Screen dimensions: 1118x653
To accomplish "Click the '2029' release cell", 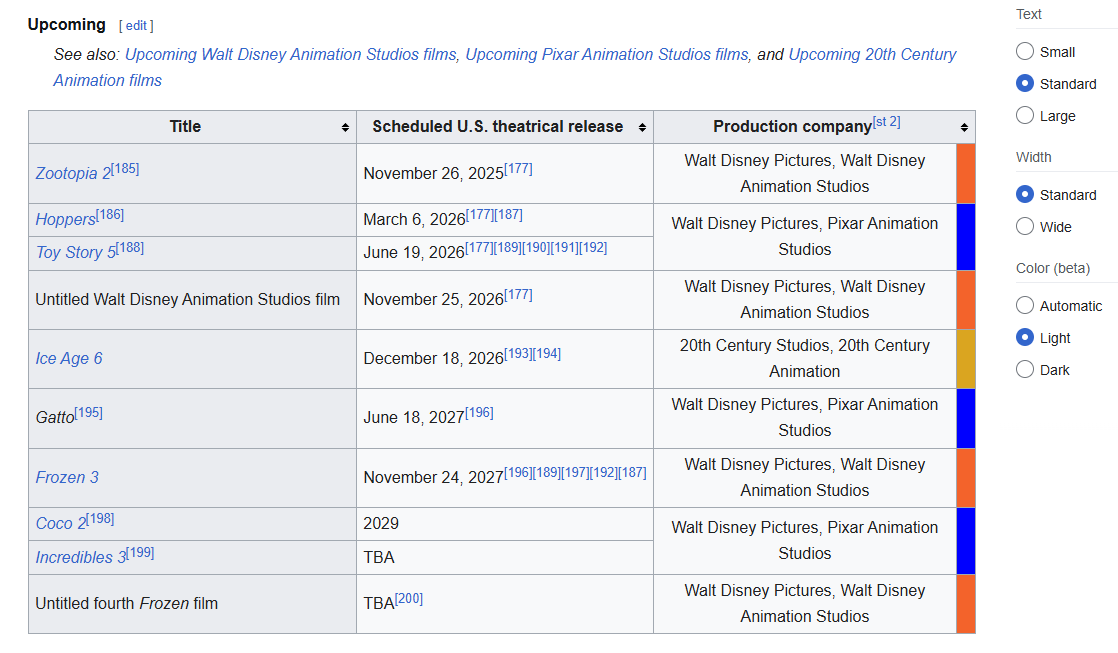I will (x=505, y=524).
